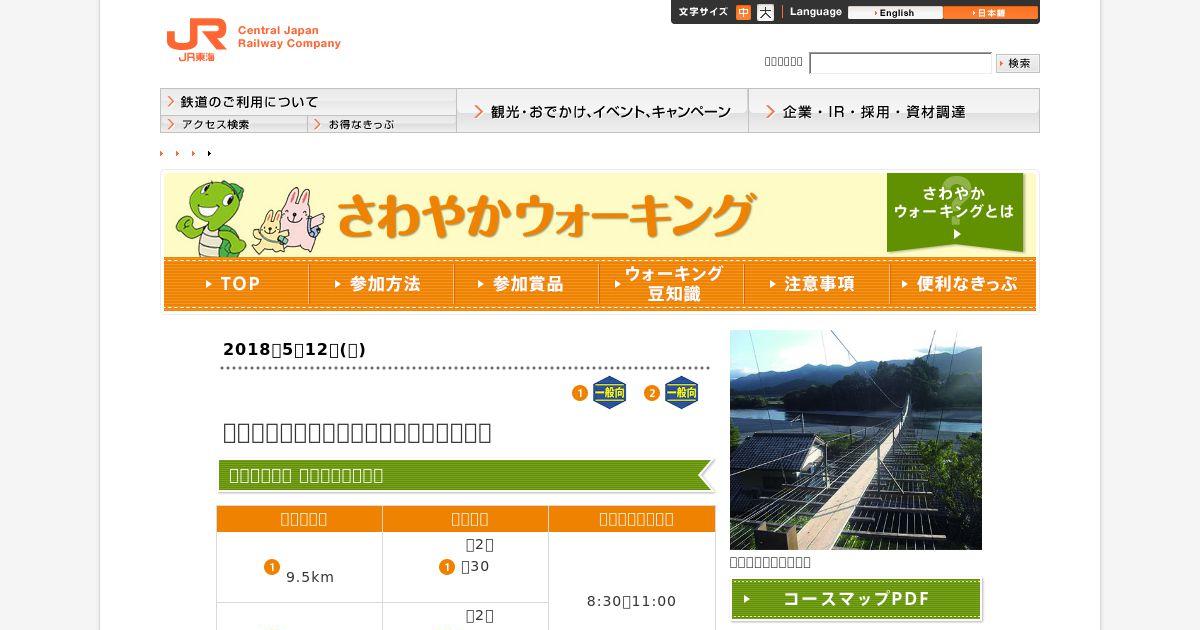Click the 8:30〜11:00 reception time cell

coord(632,601)
